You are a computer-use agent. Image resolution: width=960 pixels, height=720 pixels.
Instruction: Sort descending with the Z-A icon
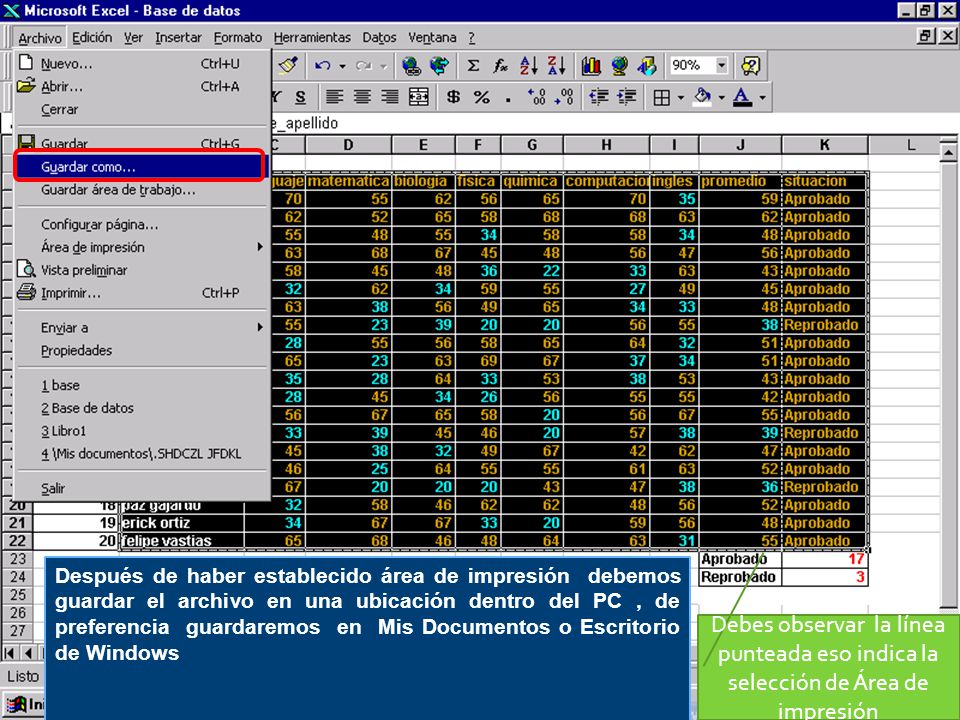coord(556,66)
